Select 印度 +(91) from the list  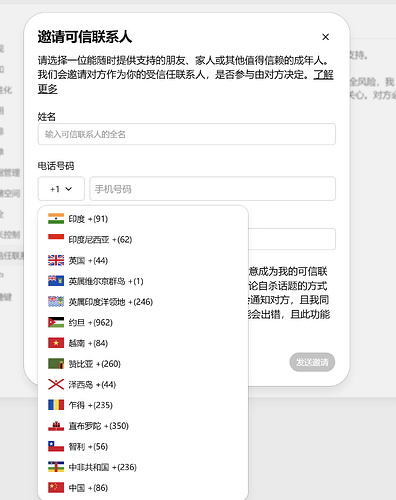pos(143,219)
